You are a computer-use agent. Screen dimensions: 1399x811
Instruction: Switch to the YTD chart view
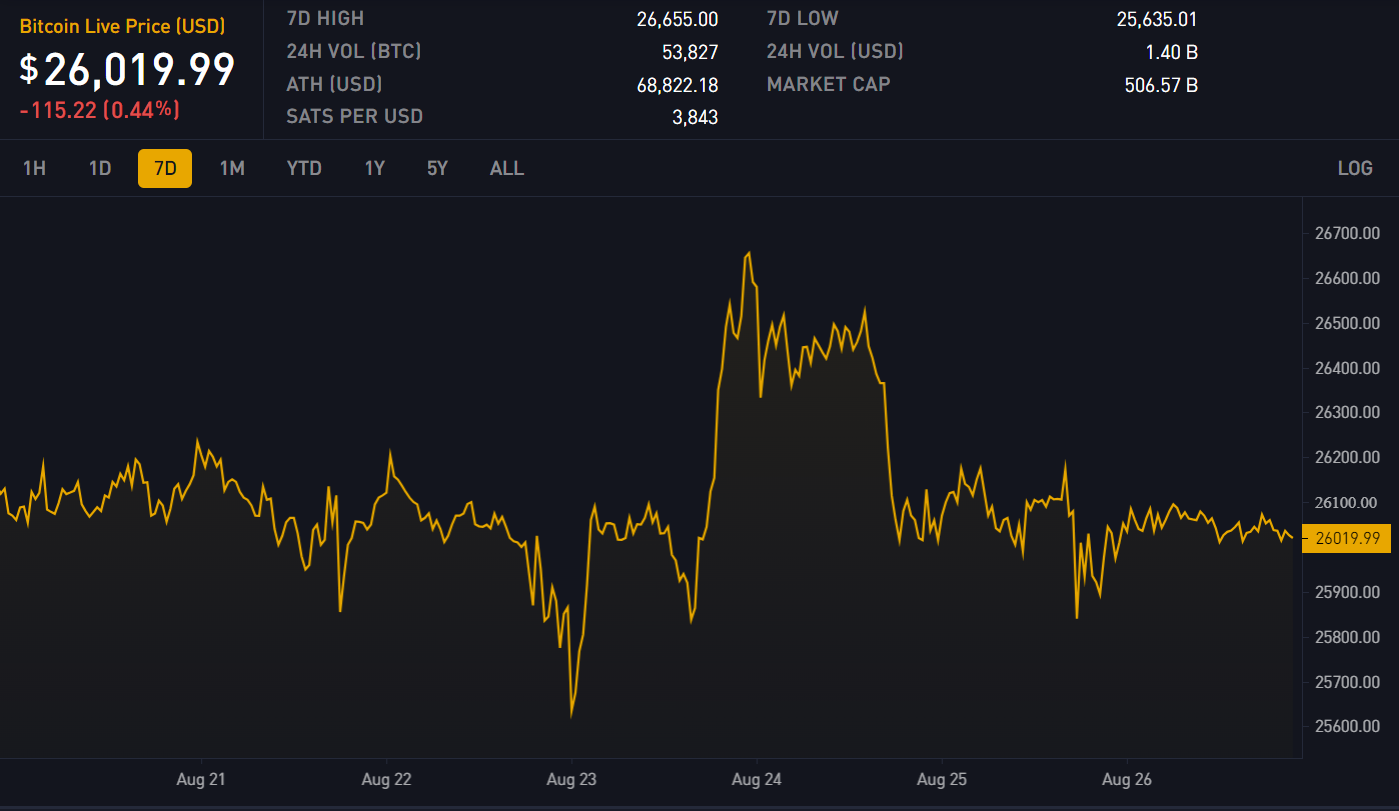point(304,168)
